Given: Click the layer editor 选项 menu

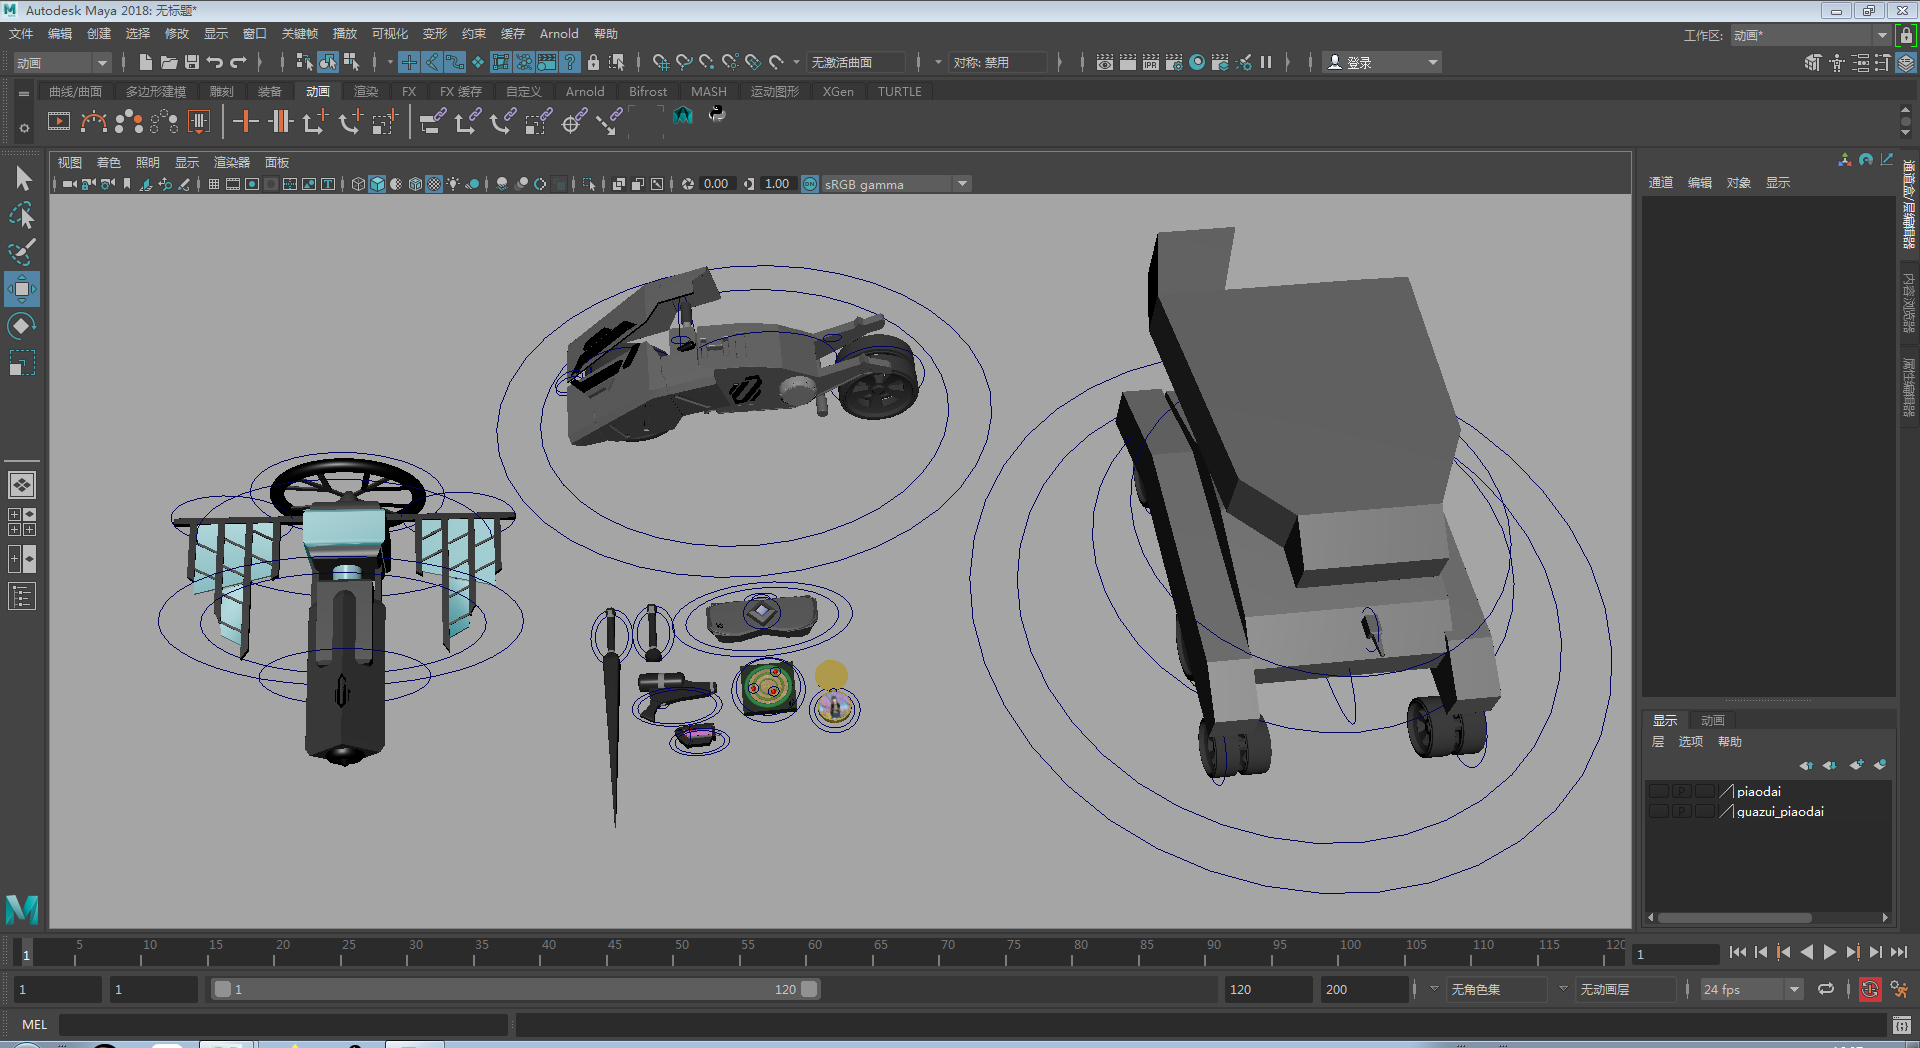Looking at the screenshot, I should [1690, 742].
